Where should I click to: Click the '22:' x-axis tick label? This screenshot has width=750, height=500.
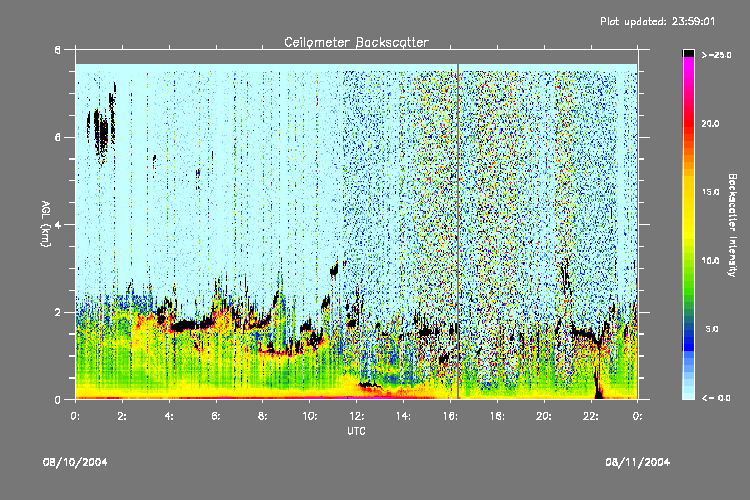pyautogui.click(x=591, y=416)
